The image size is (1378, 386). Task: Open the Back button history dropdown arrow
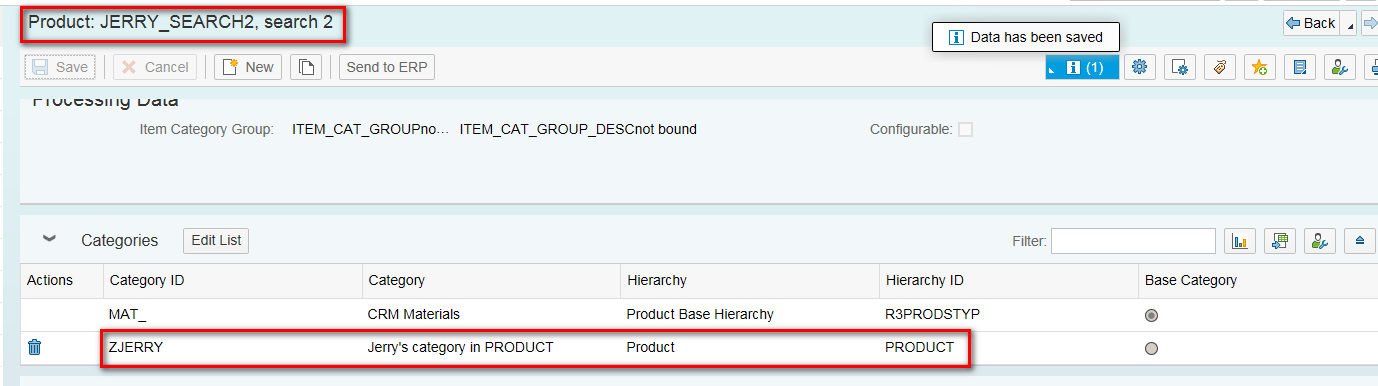click(x=1350, y=24)
